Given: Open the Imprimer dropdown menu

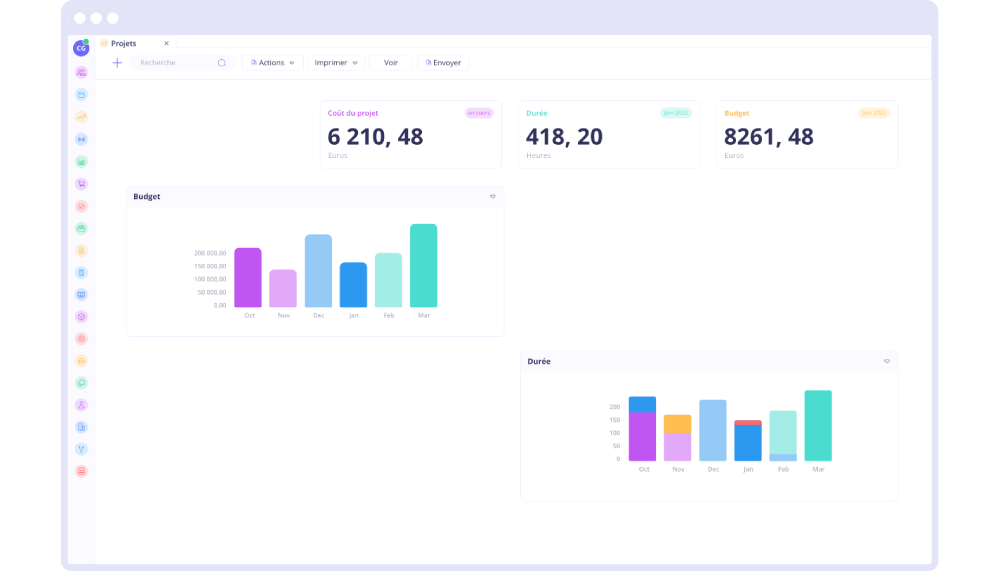Looking at the screenshot, I should 335,63.
